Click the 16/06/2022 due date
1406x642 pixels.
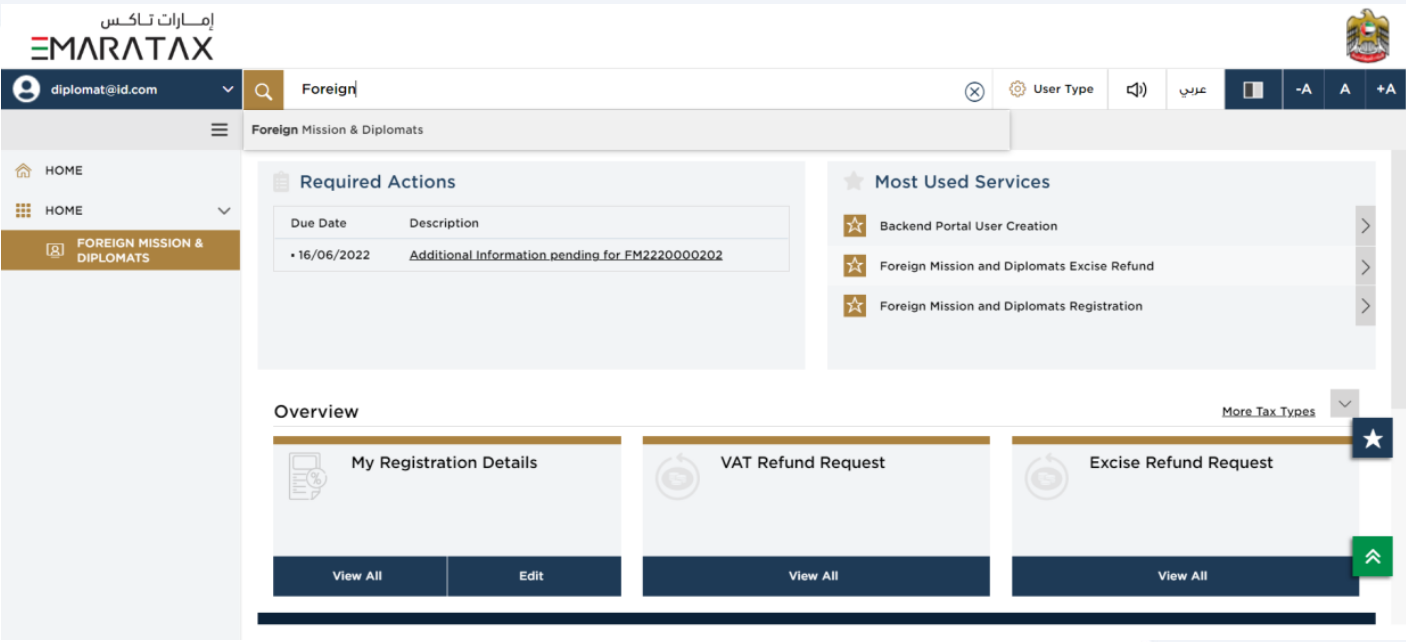tap(334, 255)
